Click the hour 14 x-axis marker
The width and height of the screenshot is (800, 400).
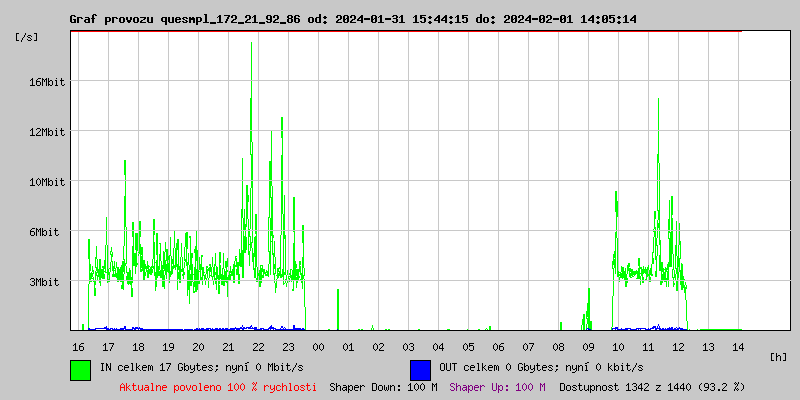(x=738, y=347)
